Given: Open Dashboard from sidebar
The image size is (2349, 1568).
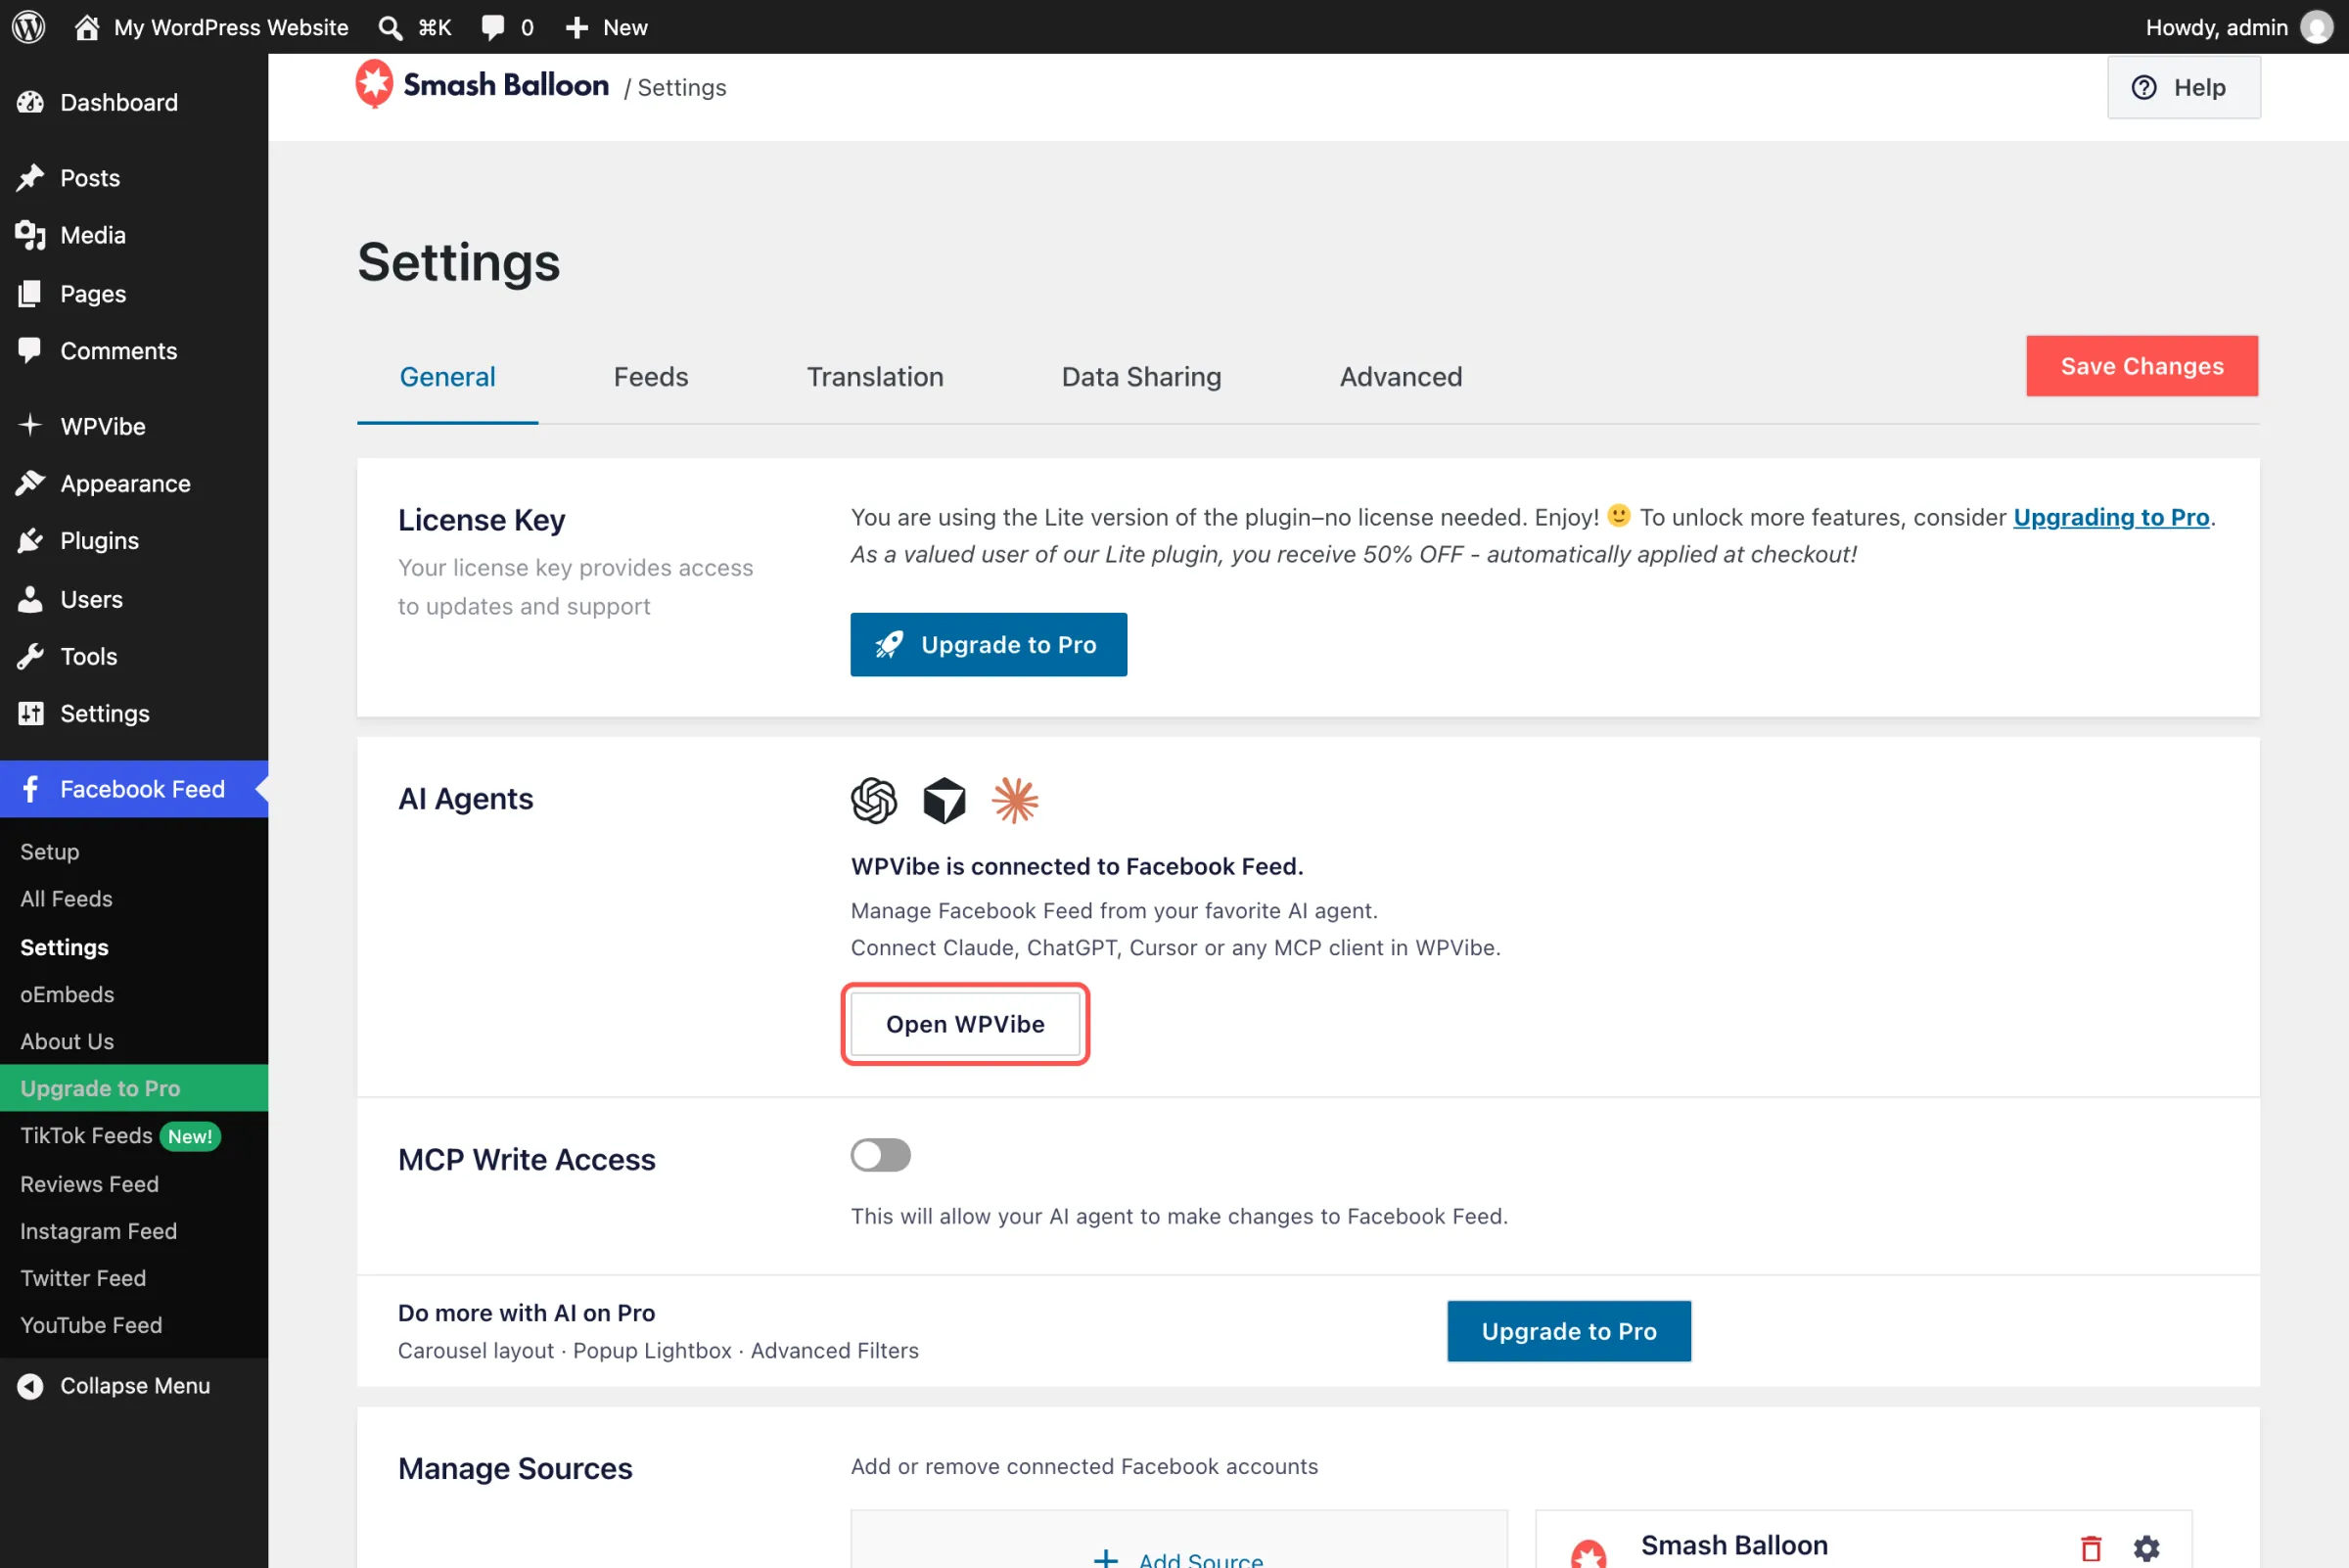Looking at the screenshot, I should click(x=134, y=102).
